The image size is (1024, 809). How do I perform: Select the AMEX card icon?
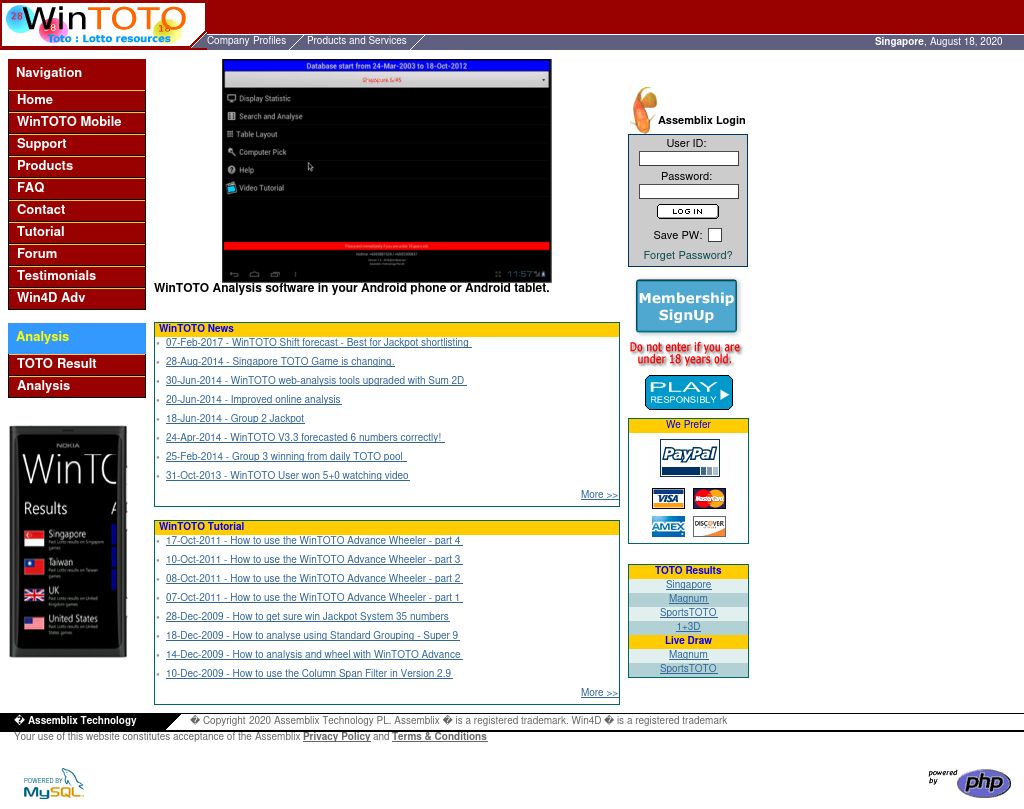coord(667,525)
